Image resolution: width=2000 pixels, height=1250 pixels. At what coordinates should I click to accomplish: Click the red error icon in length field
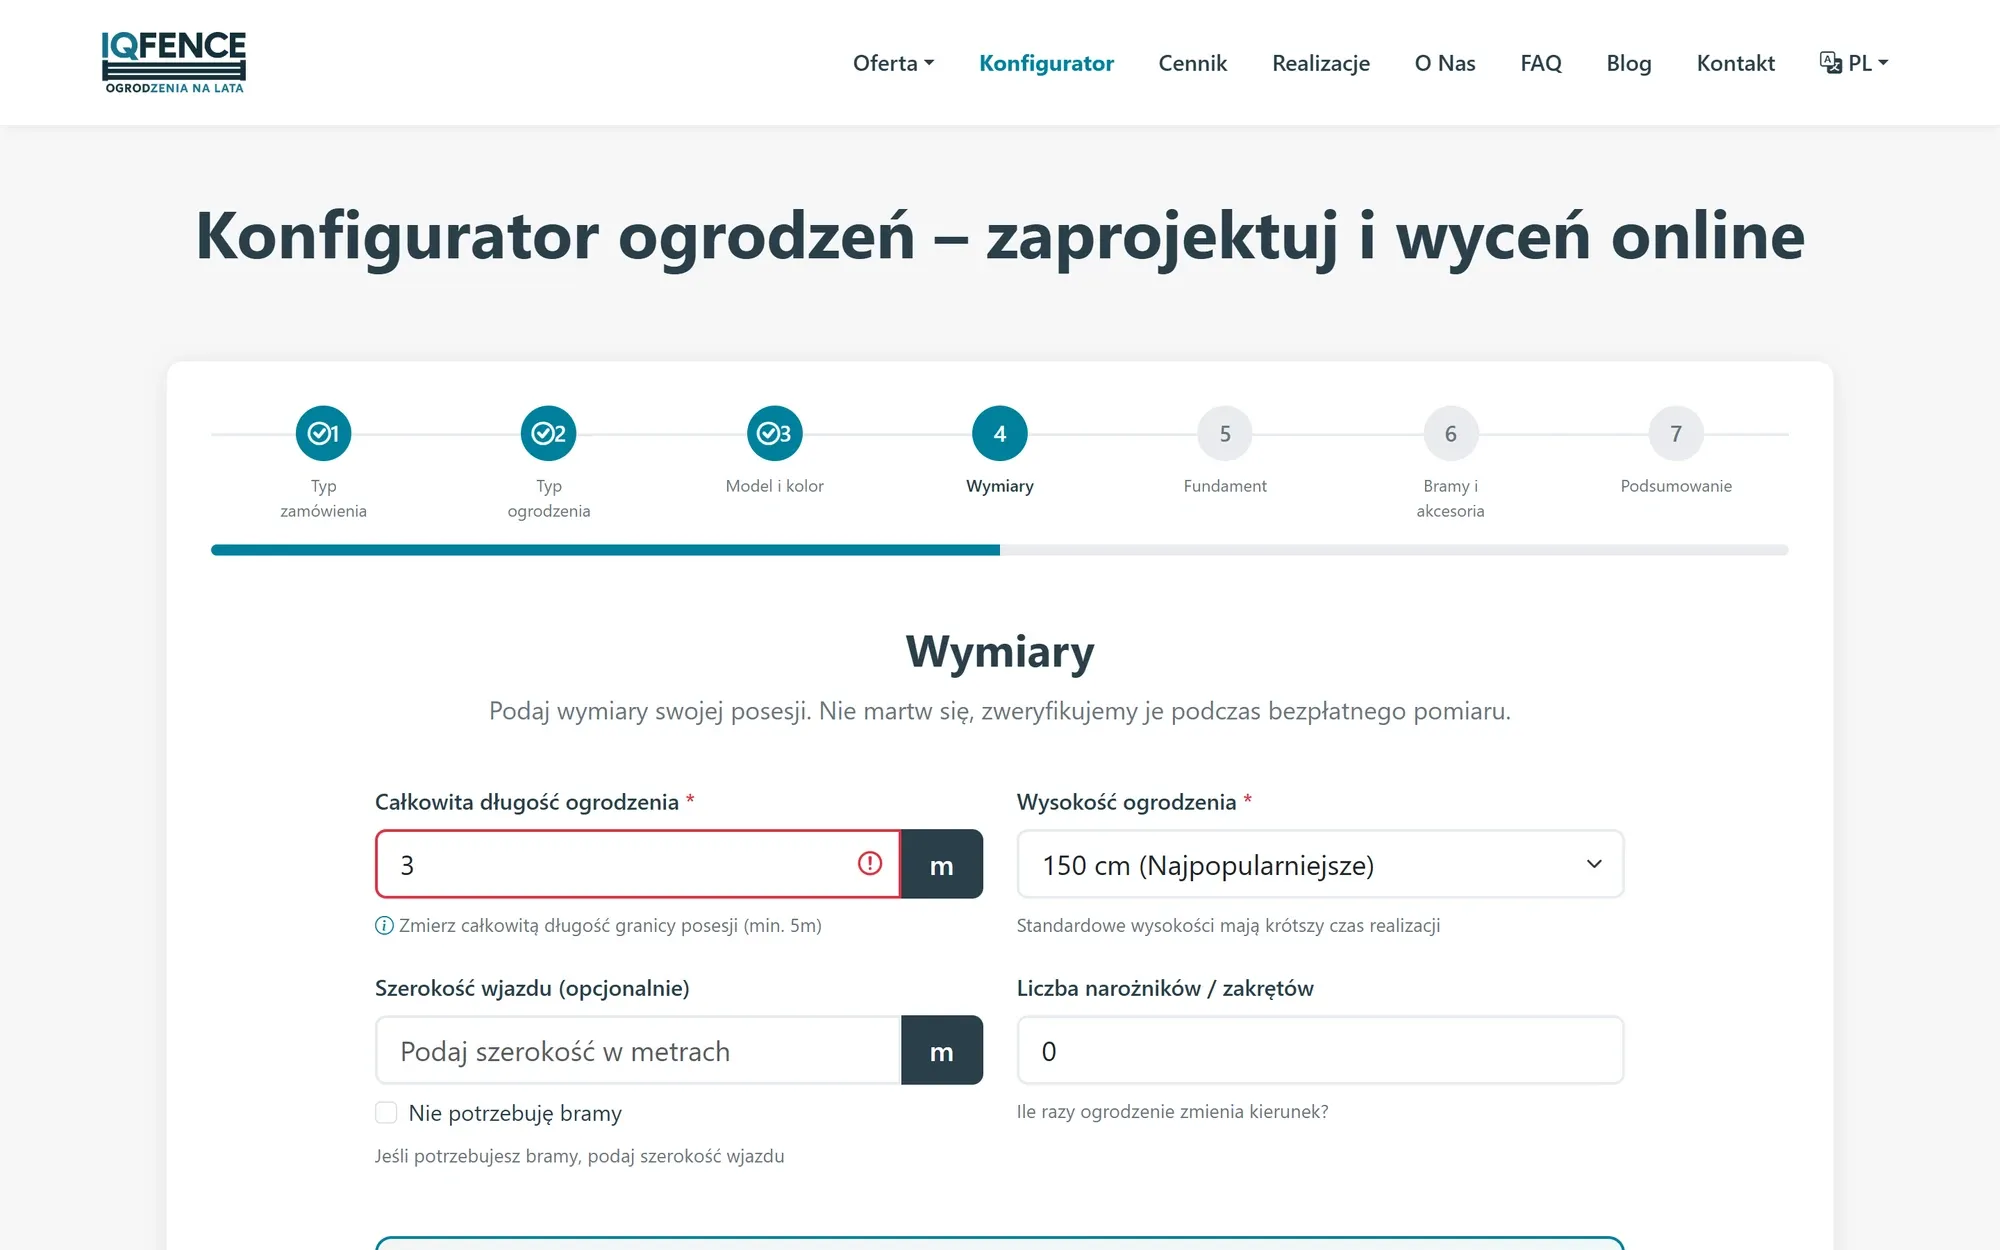point(870,863)
